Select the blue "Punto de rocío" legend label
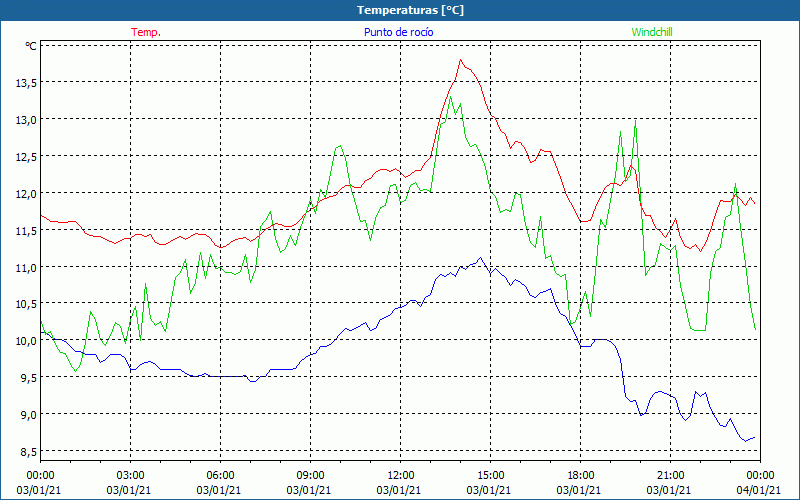800x500 pixels. 398,32
